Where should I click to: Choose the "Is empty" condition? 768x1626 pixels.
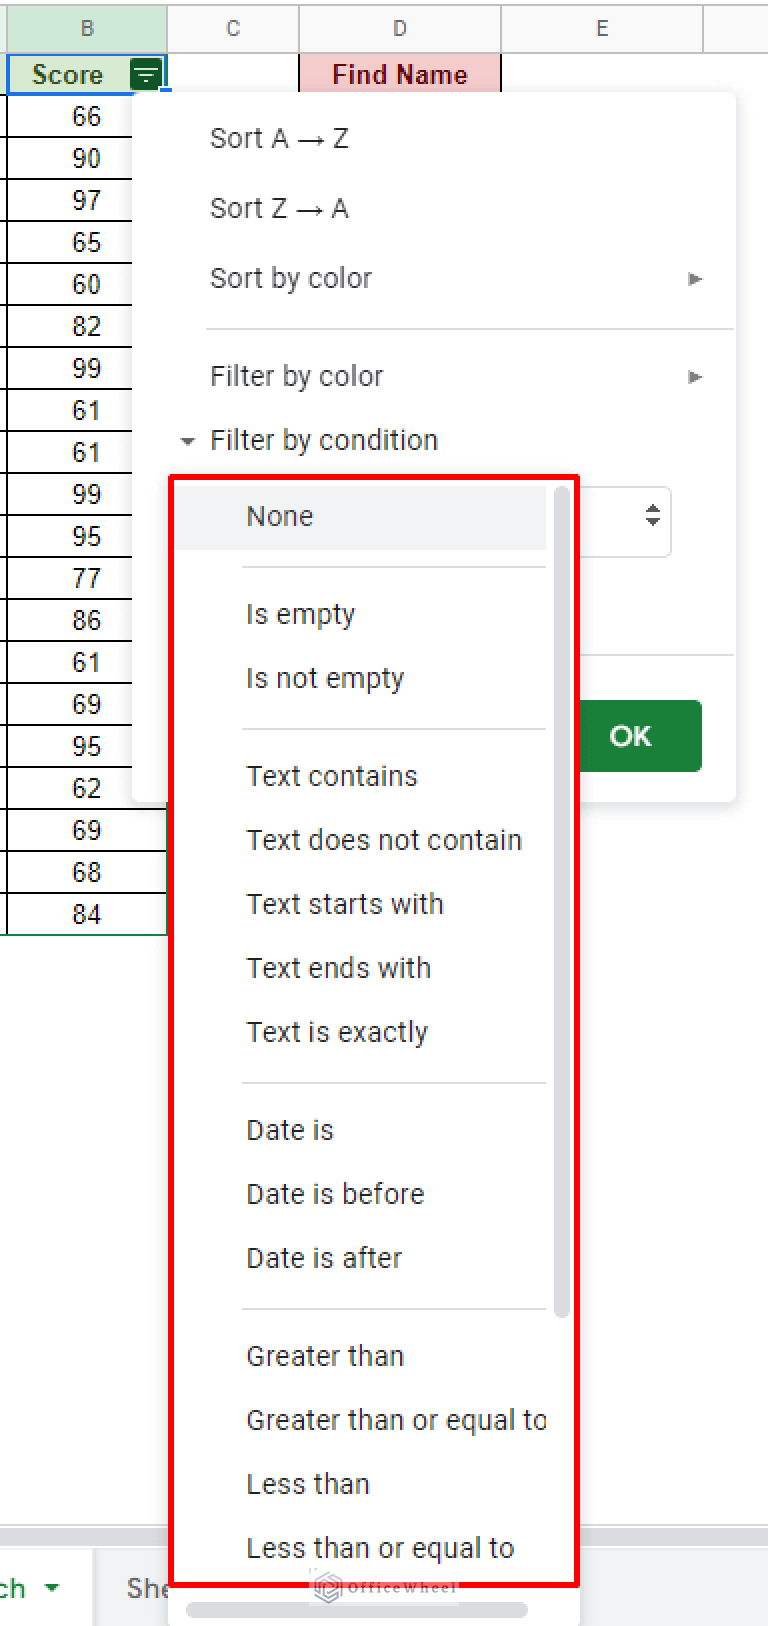click(x=300, y=614)
